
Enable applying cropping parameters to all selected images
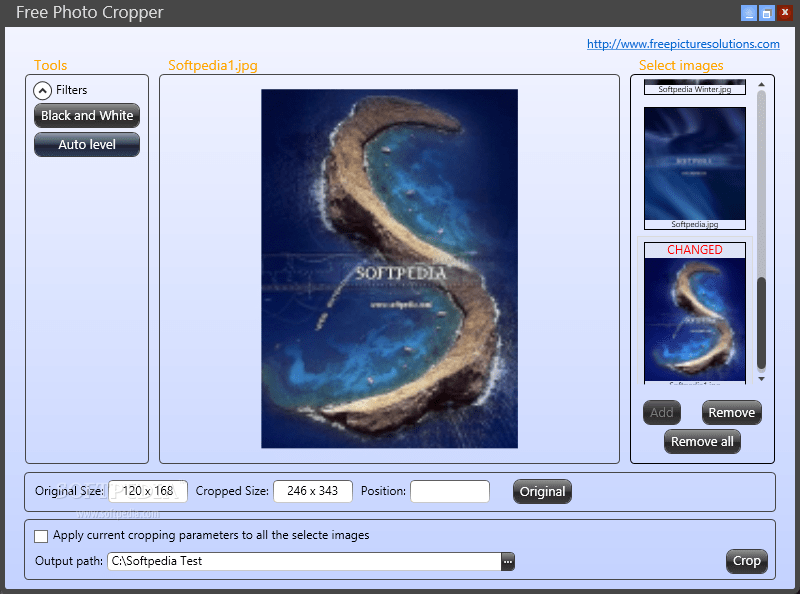[x=40, y=536]
